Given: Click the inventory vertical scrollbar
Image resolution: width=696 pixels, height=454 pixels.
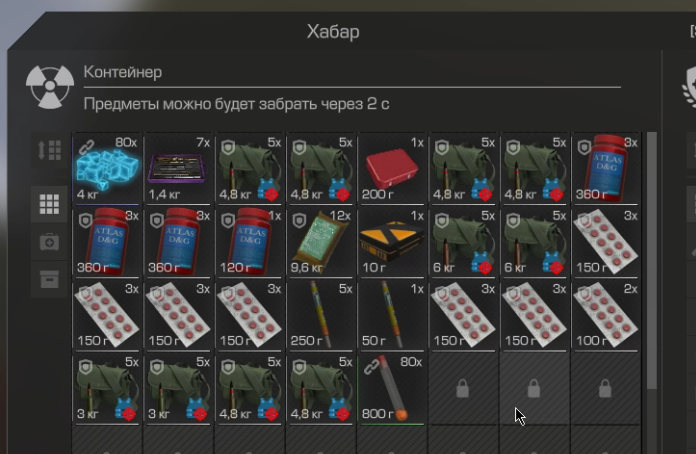Looking at the screenshot, I should click(652, 261).
